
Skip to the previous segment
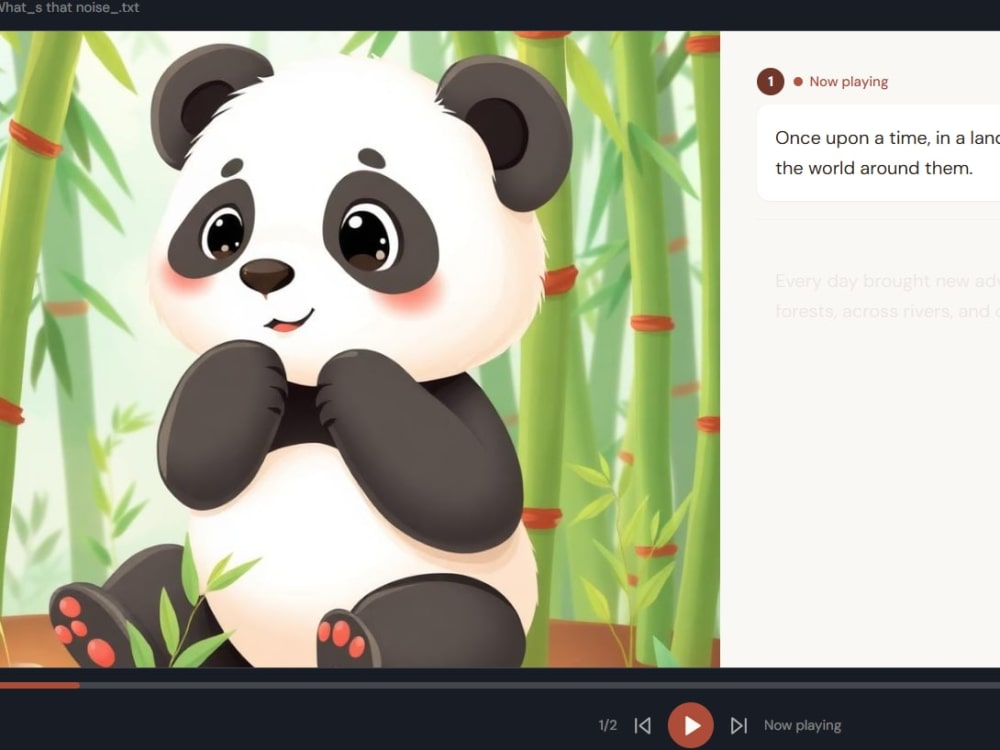tap(643, 725)
